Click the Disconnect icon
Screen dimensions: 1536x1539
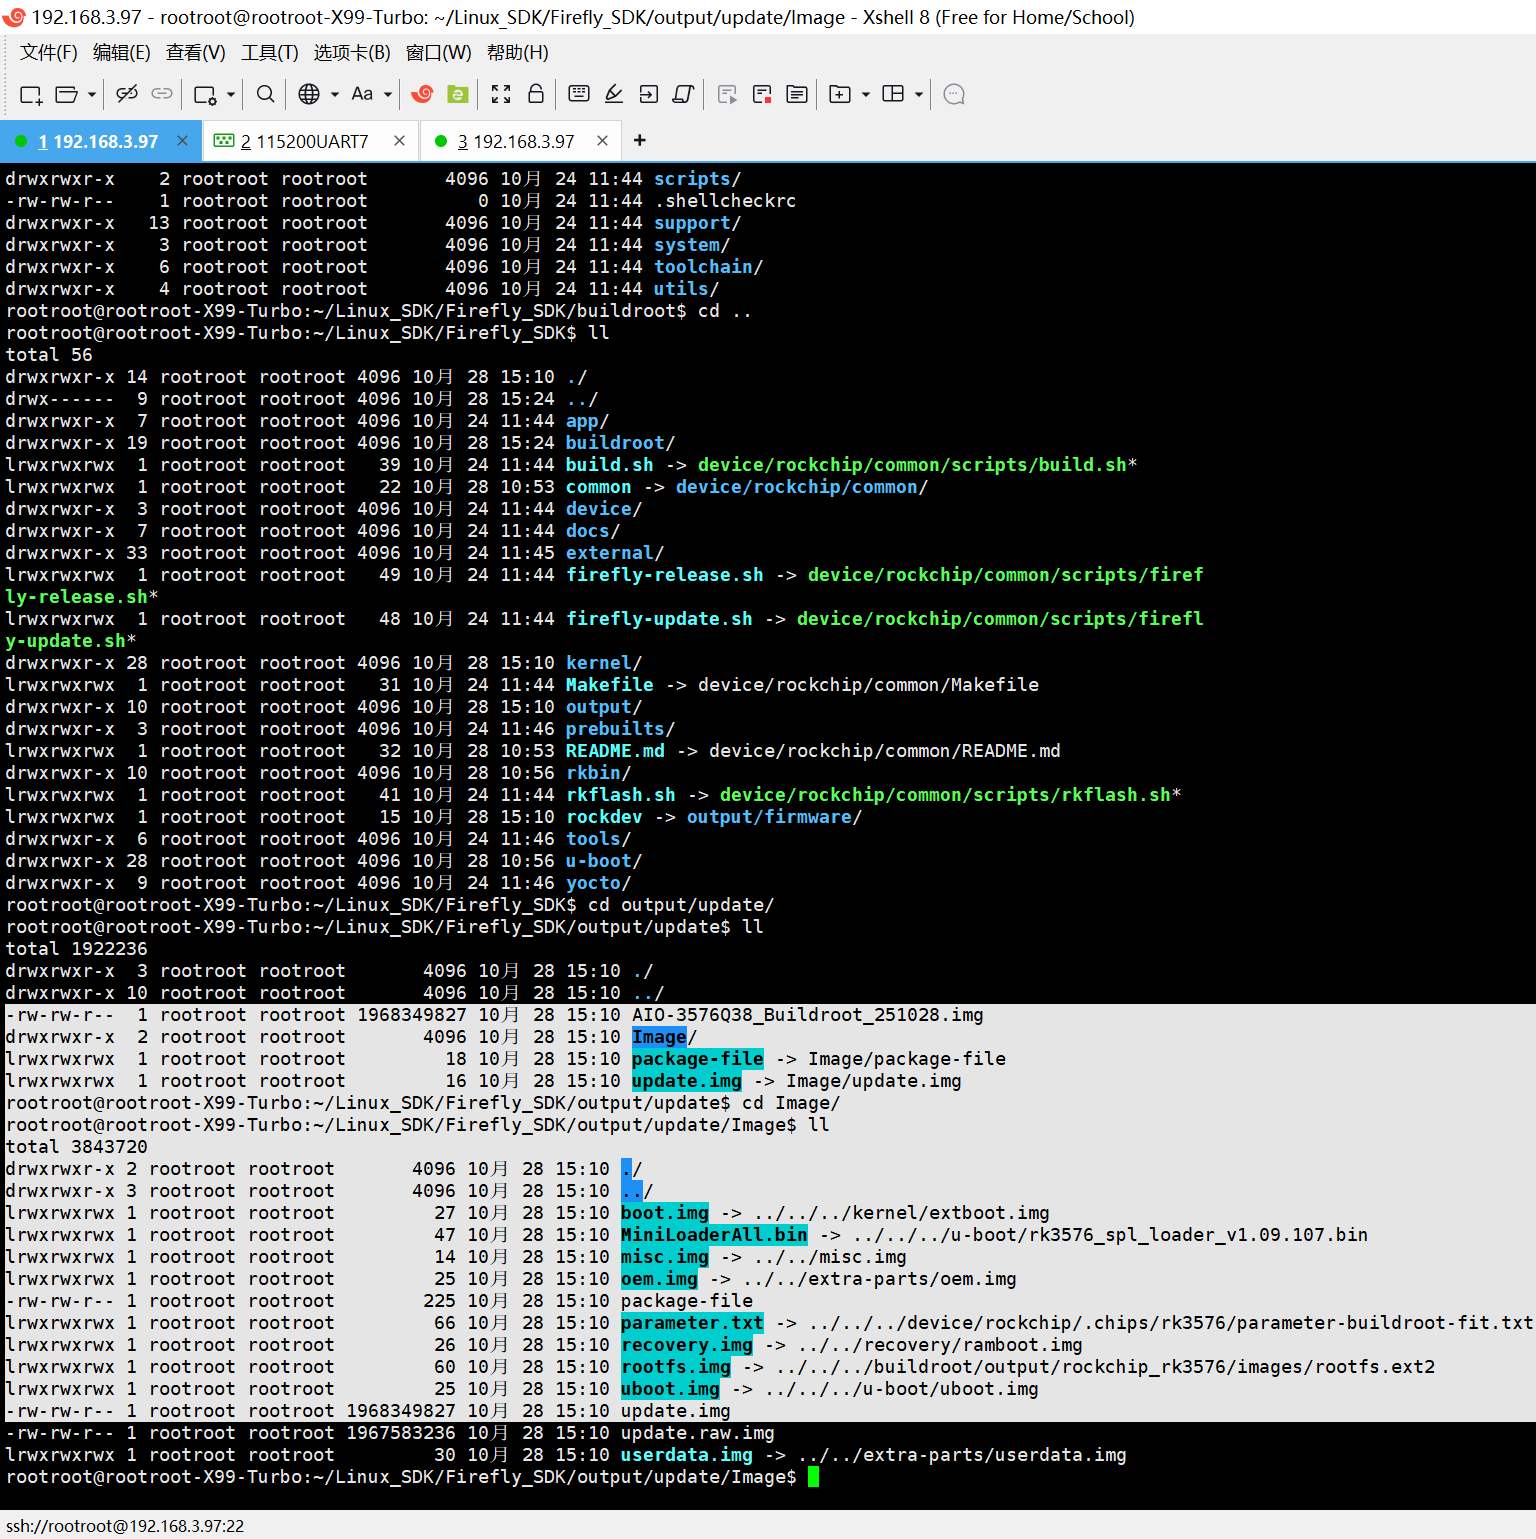[x=127, y=94]
